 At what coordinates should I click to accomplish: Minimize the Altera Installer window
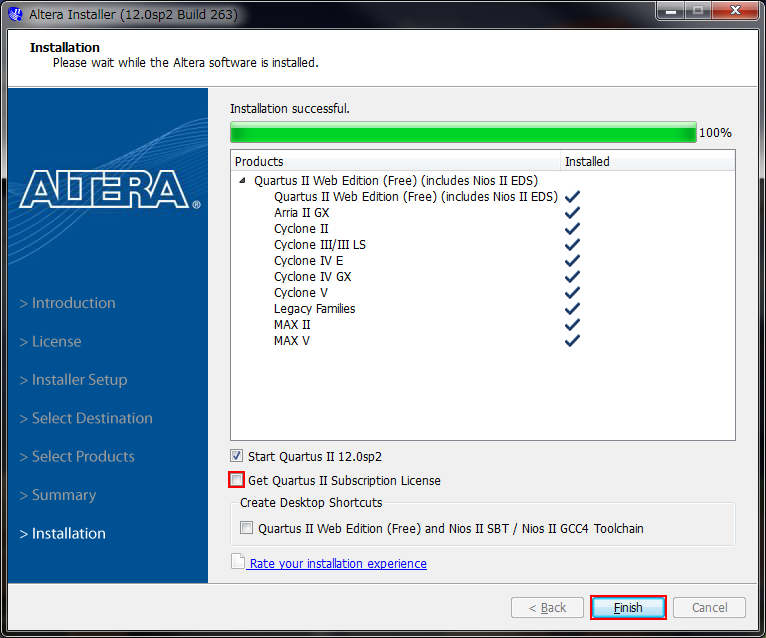[671, 10]
